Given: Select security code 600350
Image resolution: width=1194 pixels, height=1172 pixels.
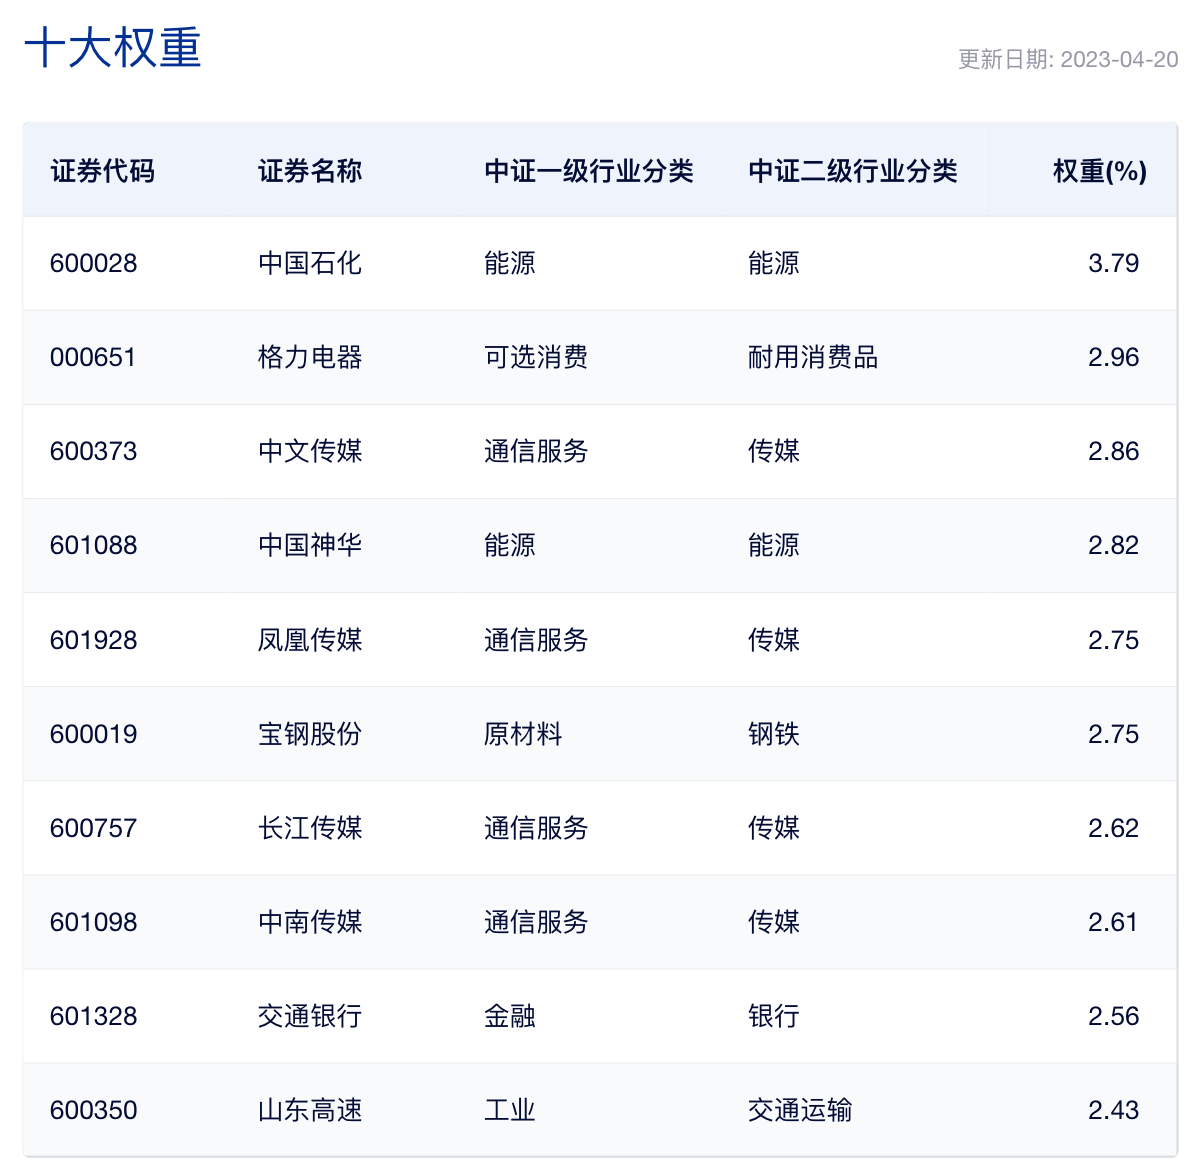Looking at the screenshot, I should 94,1110.
